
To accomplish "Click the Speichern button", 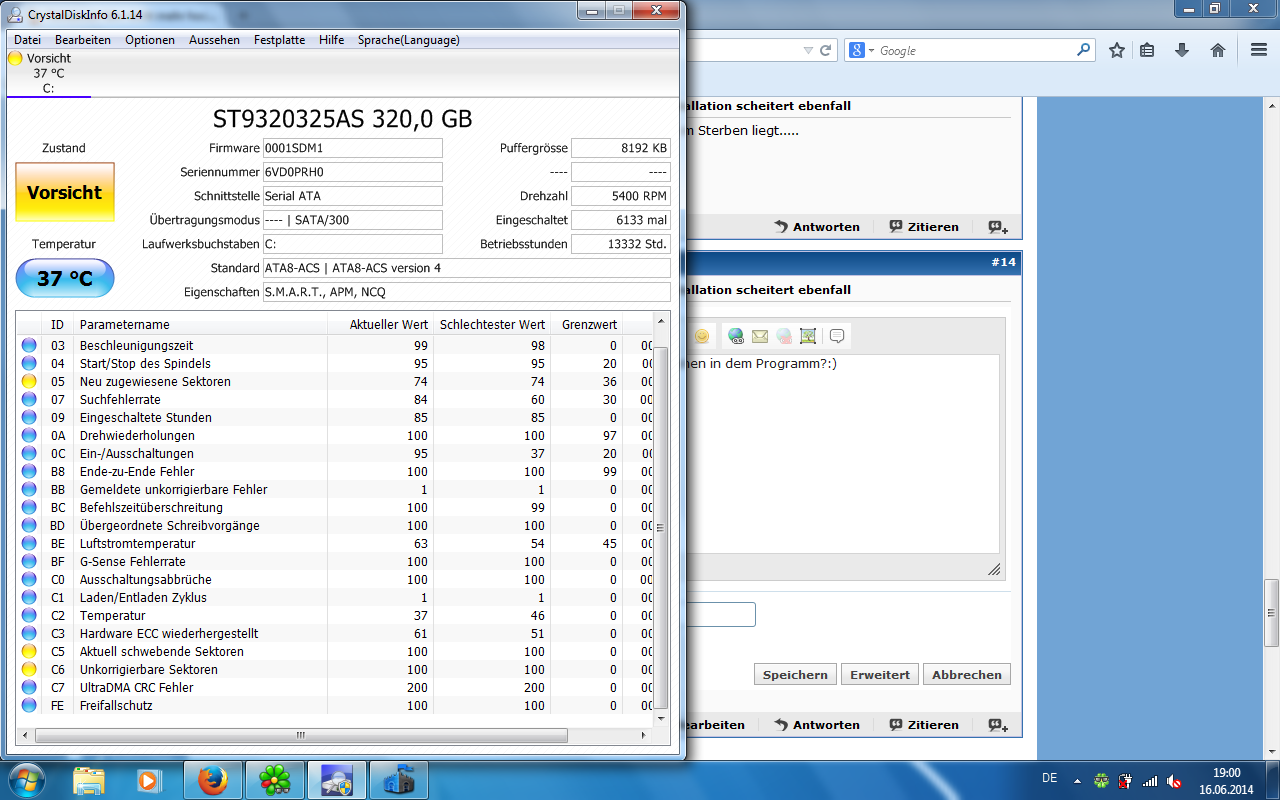I will tap(795, 675).
